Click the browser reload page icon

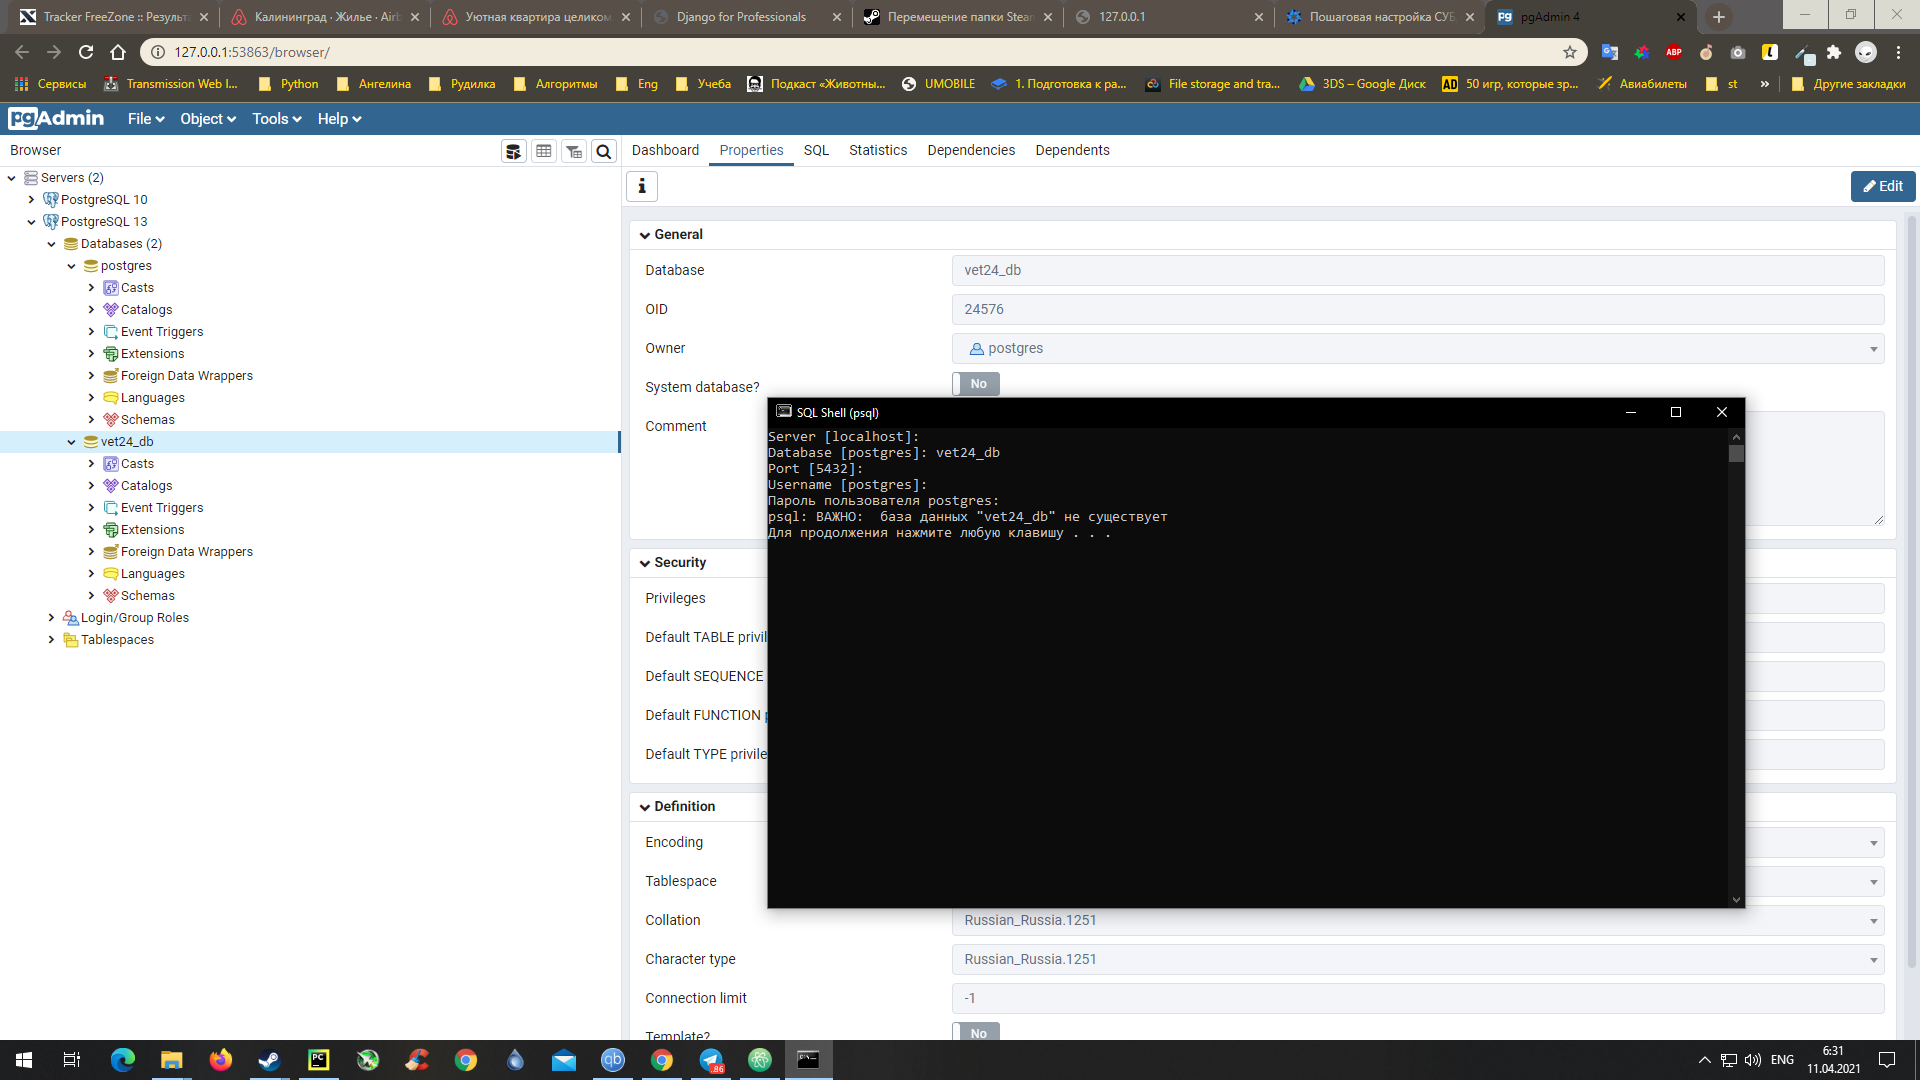pos(86,52)
